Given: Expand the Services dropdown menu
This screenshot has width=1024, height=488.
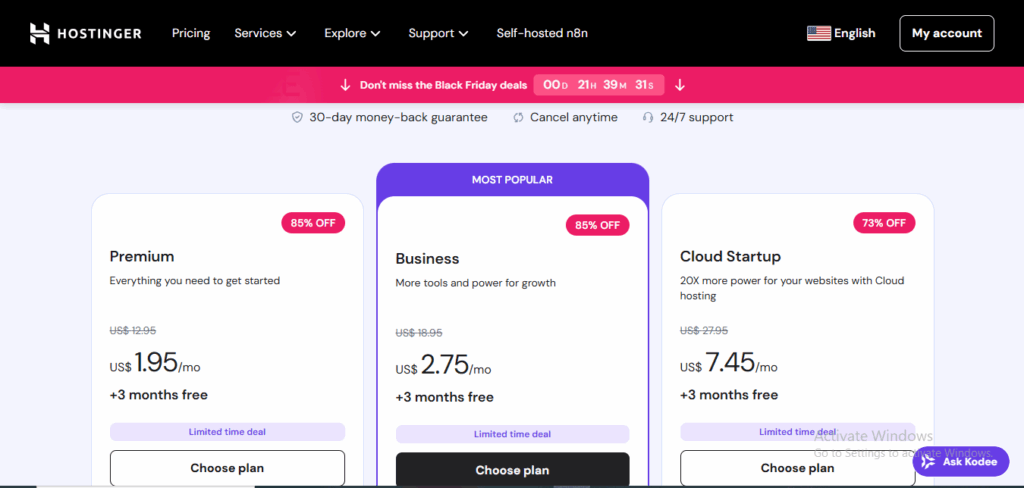Looking at the screenshot, I should (x=265, y=33).
